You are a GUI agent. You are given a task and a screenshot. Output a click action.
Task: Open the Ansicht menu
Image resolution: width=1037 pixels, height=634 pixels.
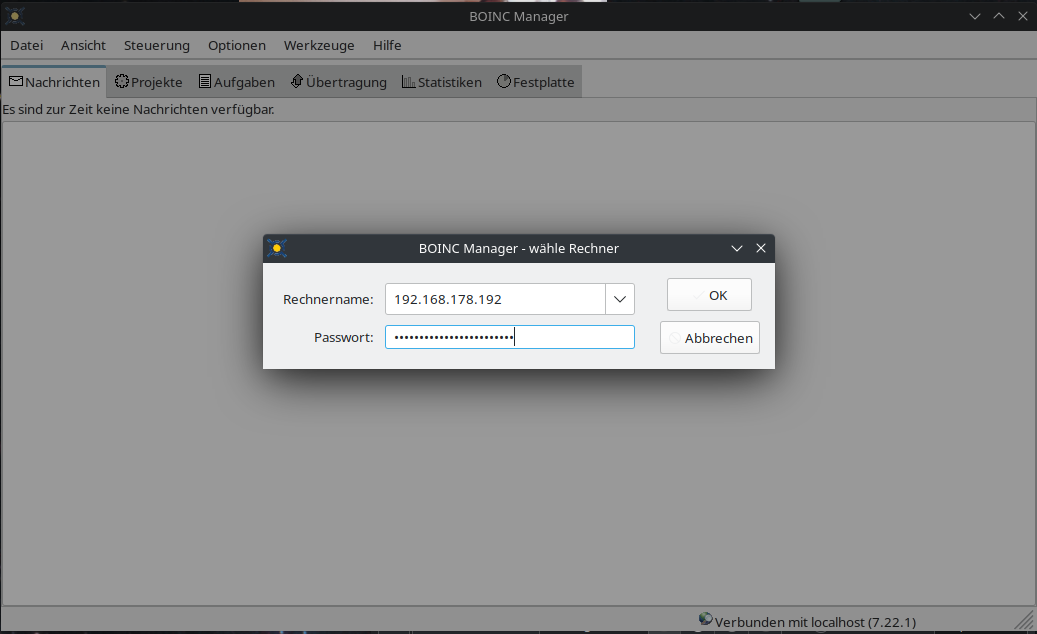coord(83,45)
